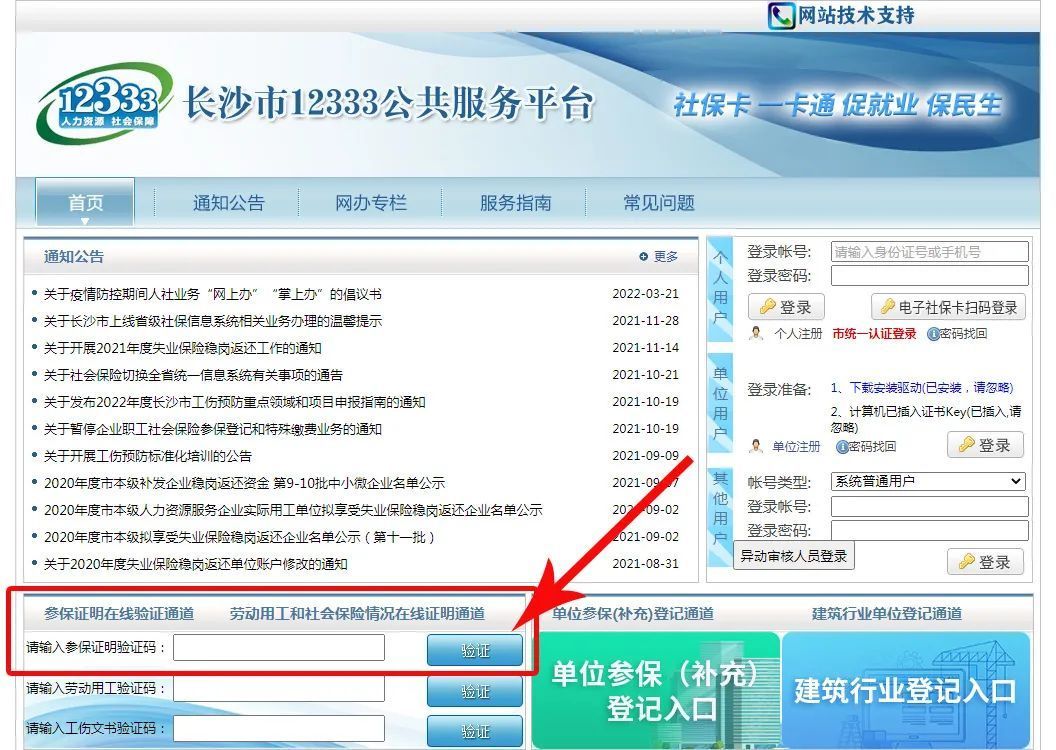The height and width of the screenshot is (750, 1056).
Task: Open the 服务指南 tab
Action: click(515, 202)
